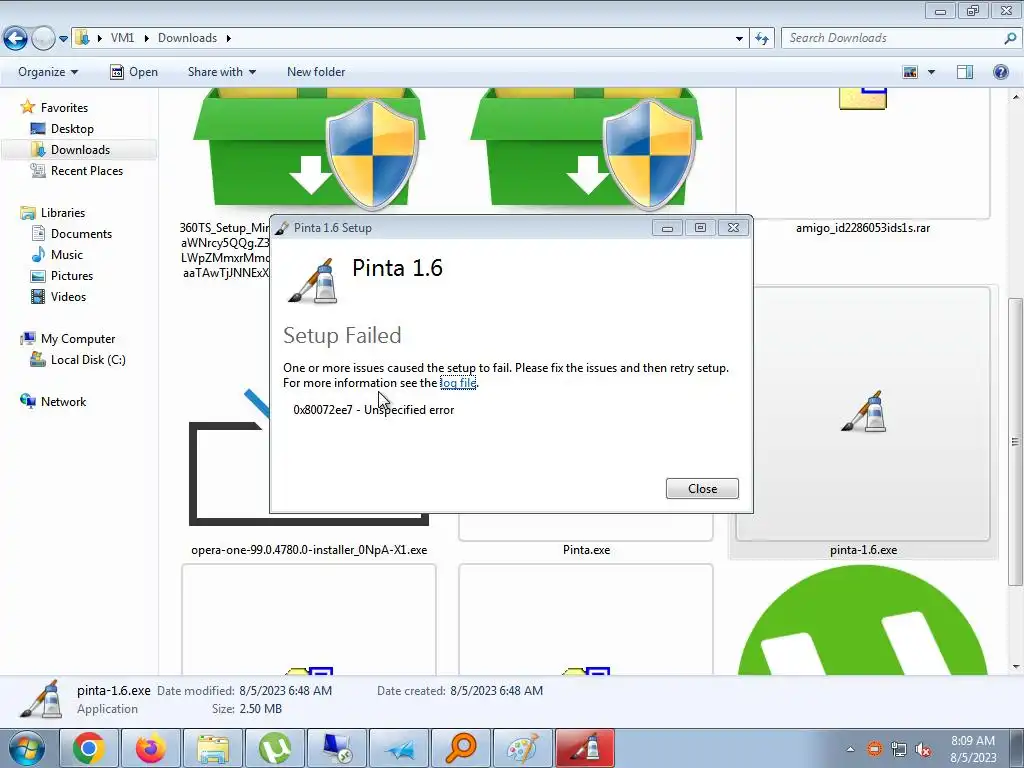
Task: Open Explorer help icon
Action: coord(1000,72)
